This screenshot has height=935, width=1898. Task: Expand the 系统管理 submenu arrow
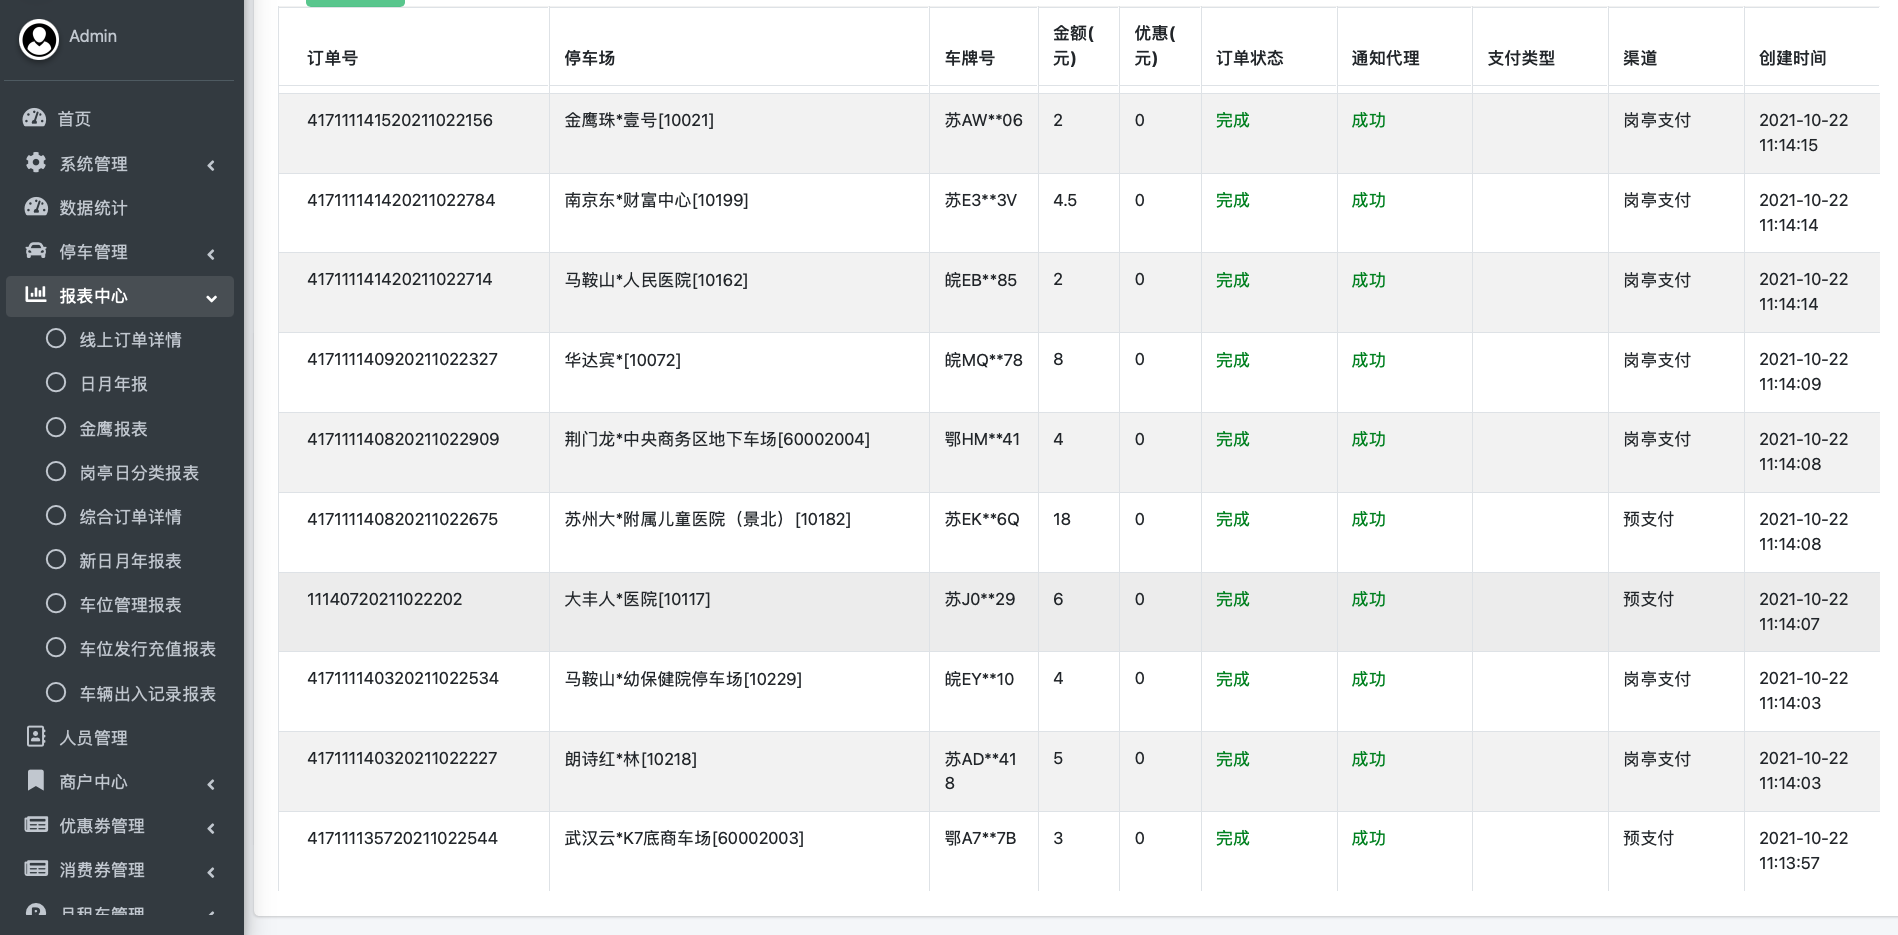[211, 165]
